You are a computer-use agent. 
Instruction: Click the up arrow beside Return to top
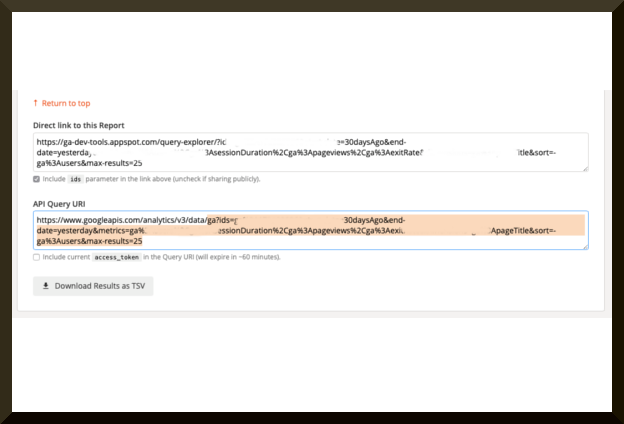pyautogui.click(x=35, y=103)
